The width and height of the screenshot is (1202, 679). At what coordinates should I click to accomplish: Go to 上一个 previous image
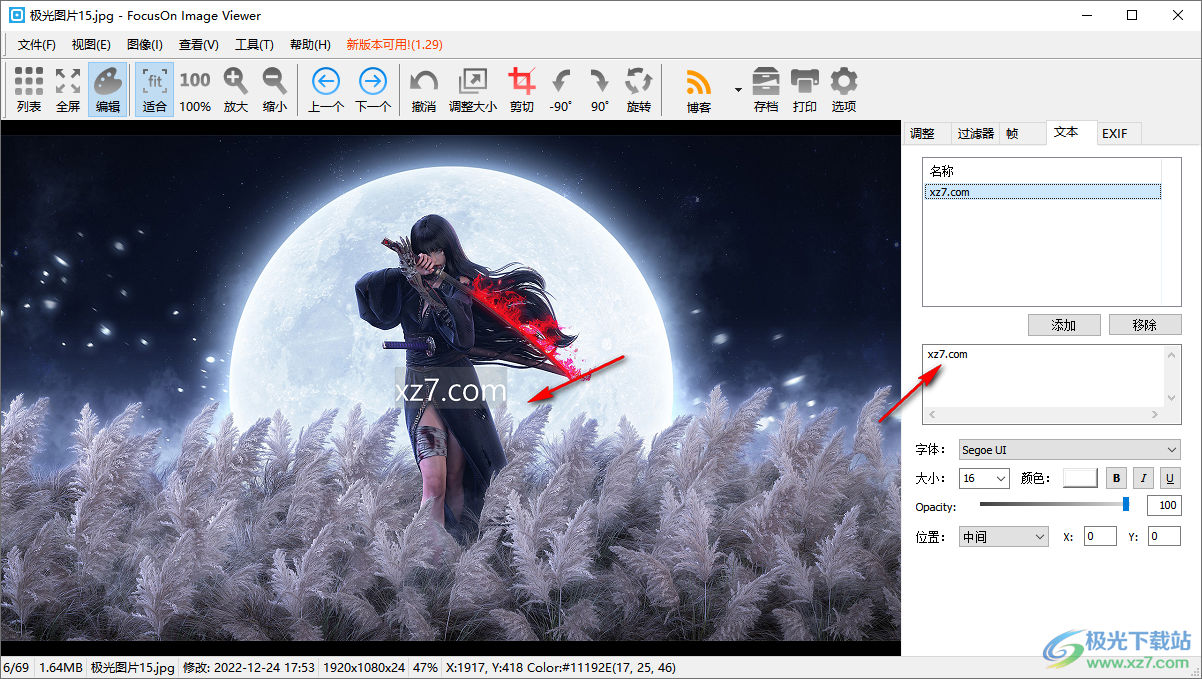[326, 90]
